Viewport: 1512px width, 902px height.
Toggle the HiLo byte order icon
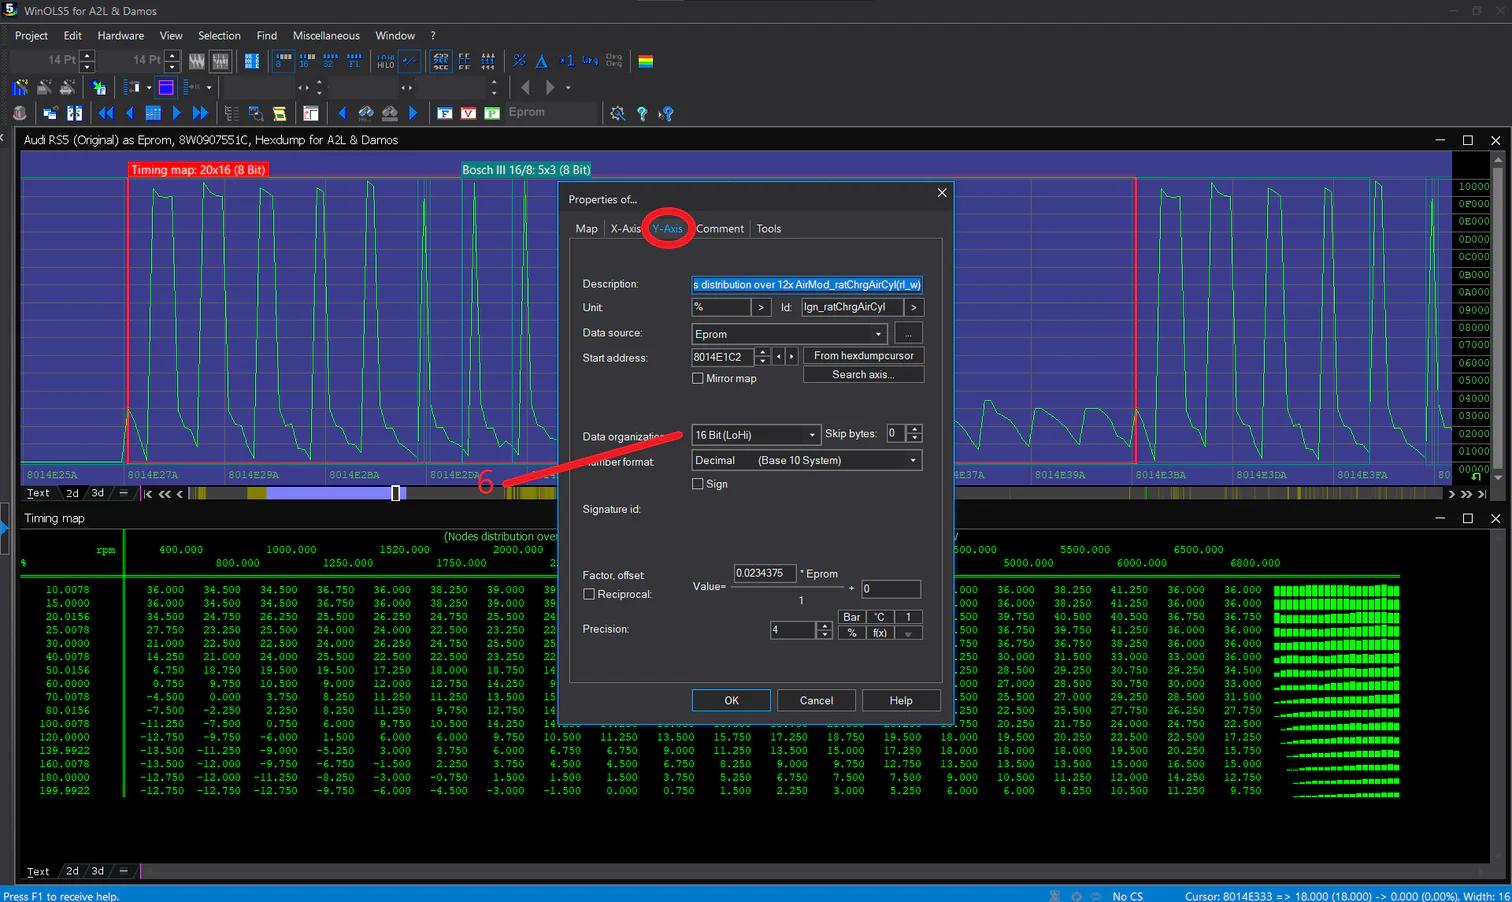pyautogui.click(x=386, y=61)
